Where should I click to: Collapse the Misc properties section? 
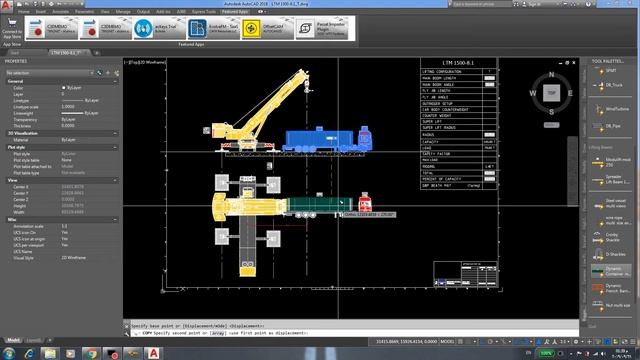click(115, 220)
